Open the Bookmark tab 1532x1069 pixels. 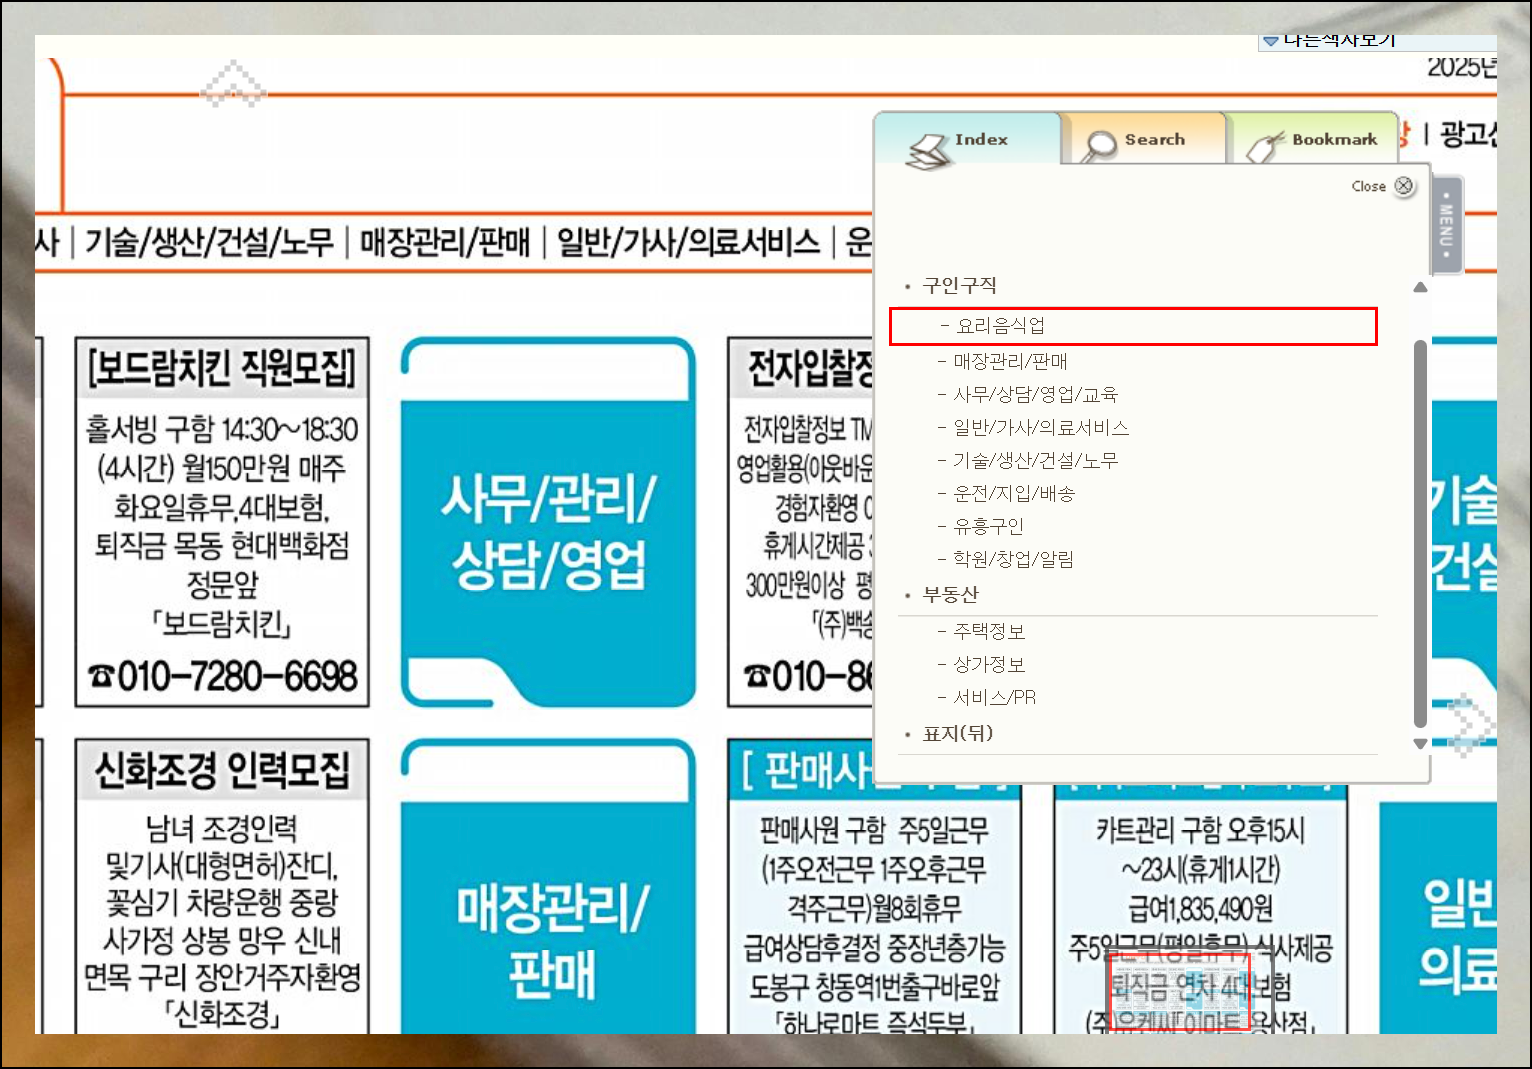point(1312,139)
